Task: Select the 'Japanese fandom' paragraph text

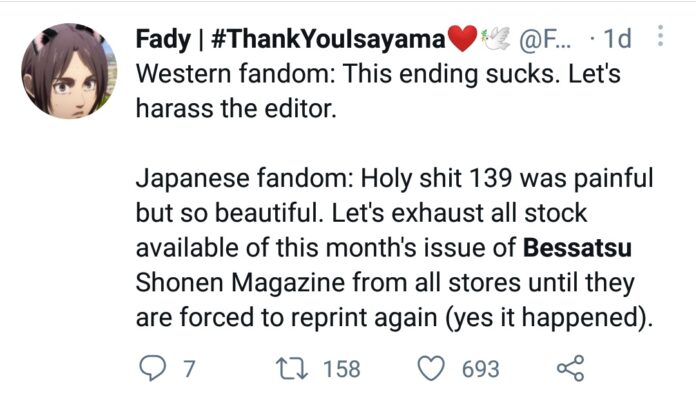Action: point(394,247)
